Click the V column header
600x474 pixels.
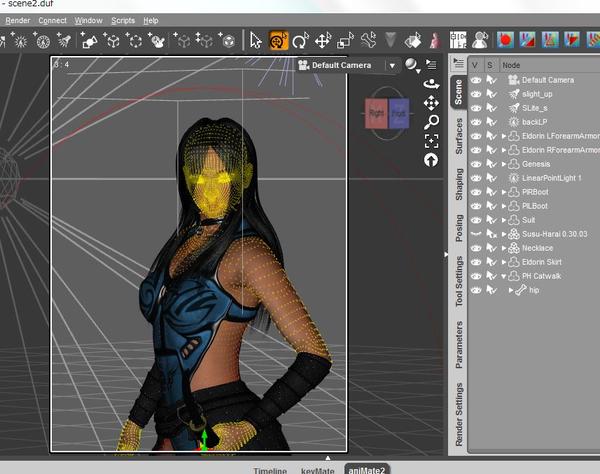pos(475,65)
